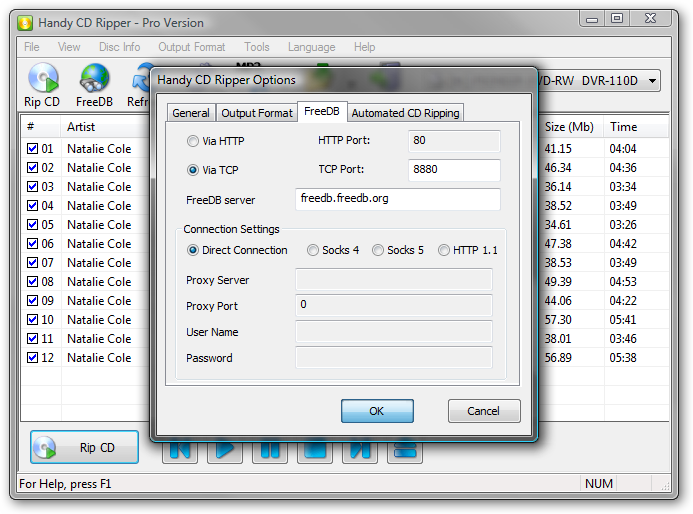The width and height of the screenshot is (693, 514).
Task: Click the 04:53 time value
Action: coord(623,282)
